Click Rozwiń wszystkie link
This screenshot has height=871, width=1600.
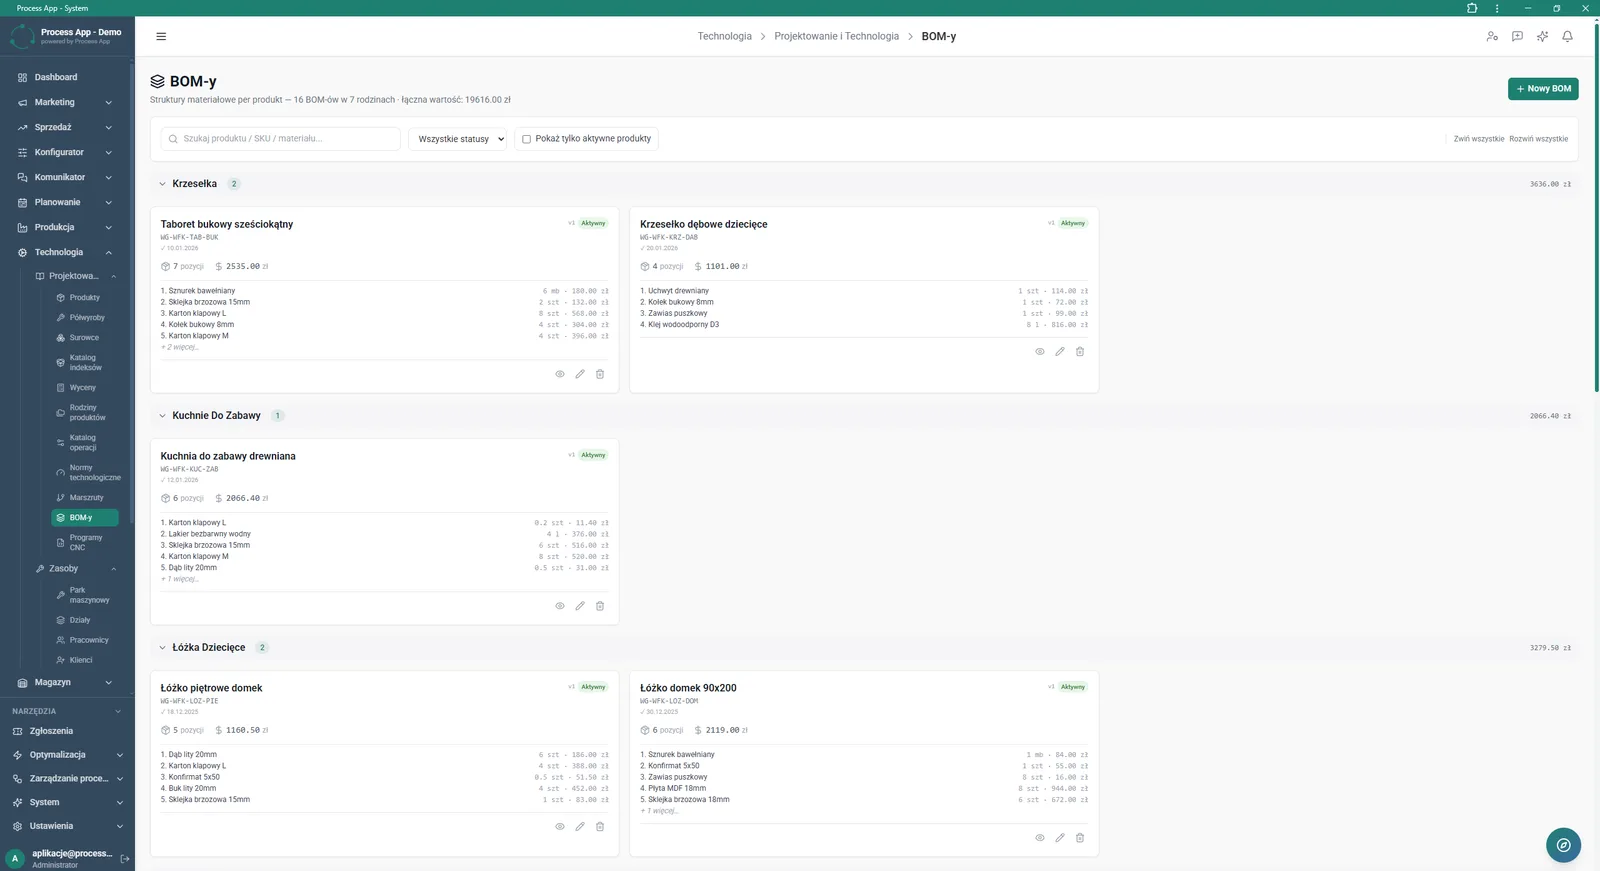pos(1539,139)
